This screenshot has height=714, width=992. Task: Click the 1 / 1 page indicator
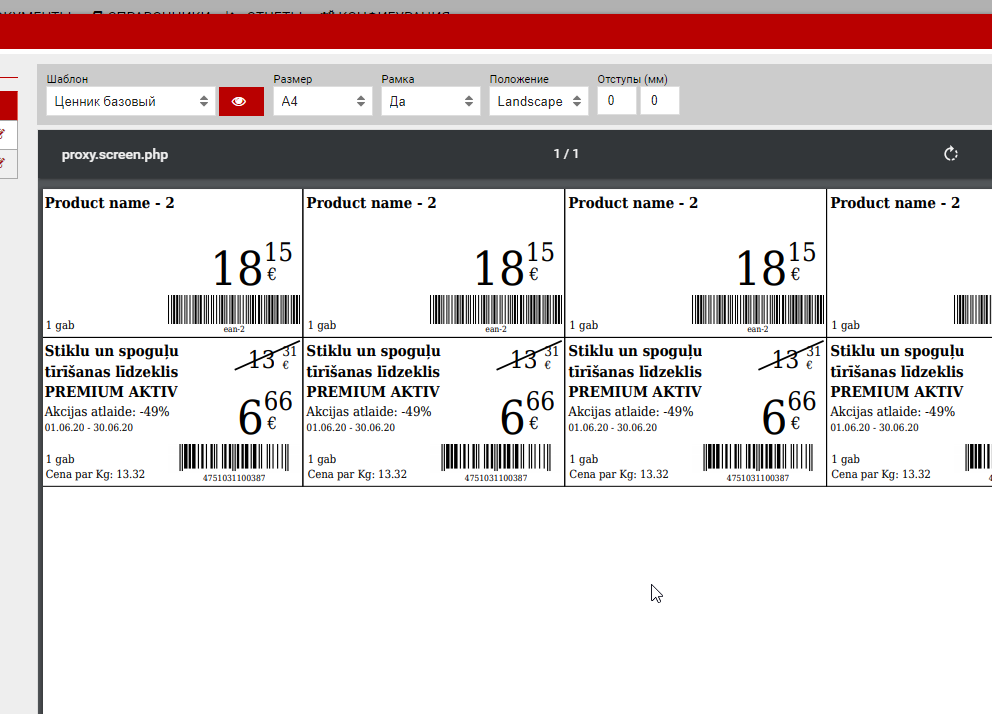click(566, 154)
